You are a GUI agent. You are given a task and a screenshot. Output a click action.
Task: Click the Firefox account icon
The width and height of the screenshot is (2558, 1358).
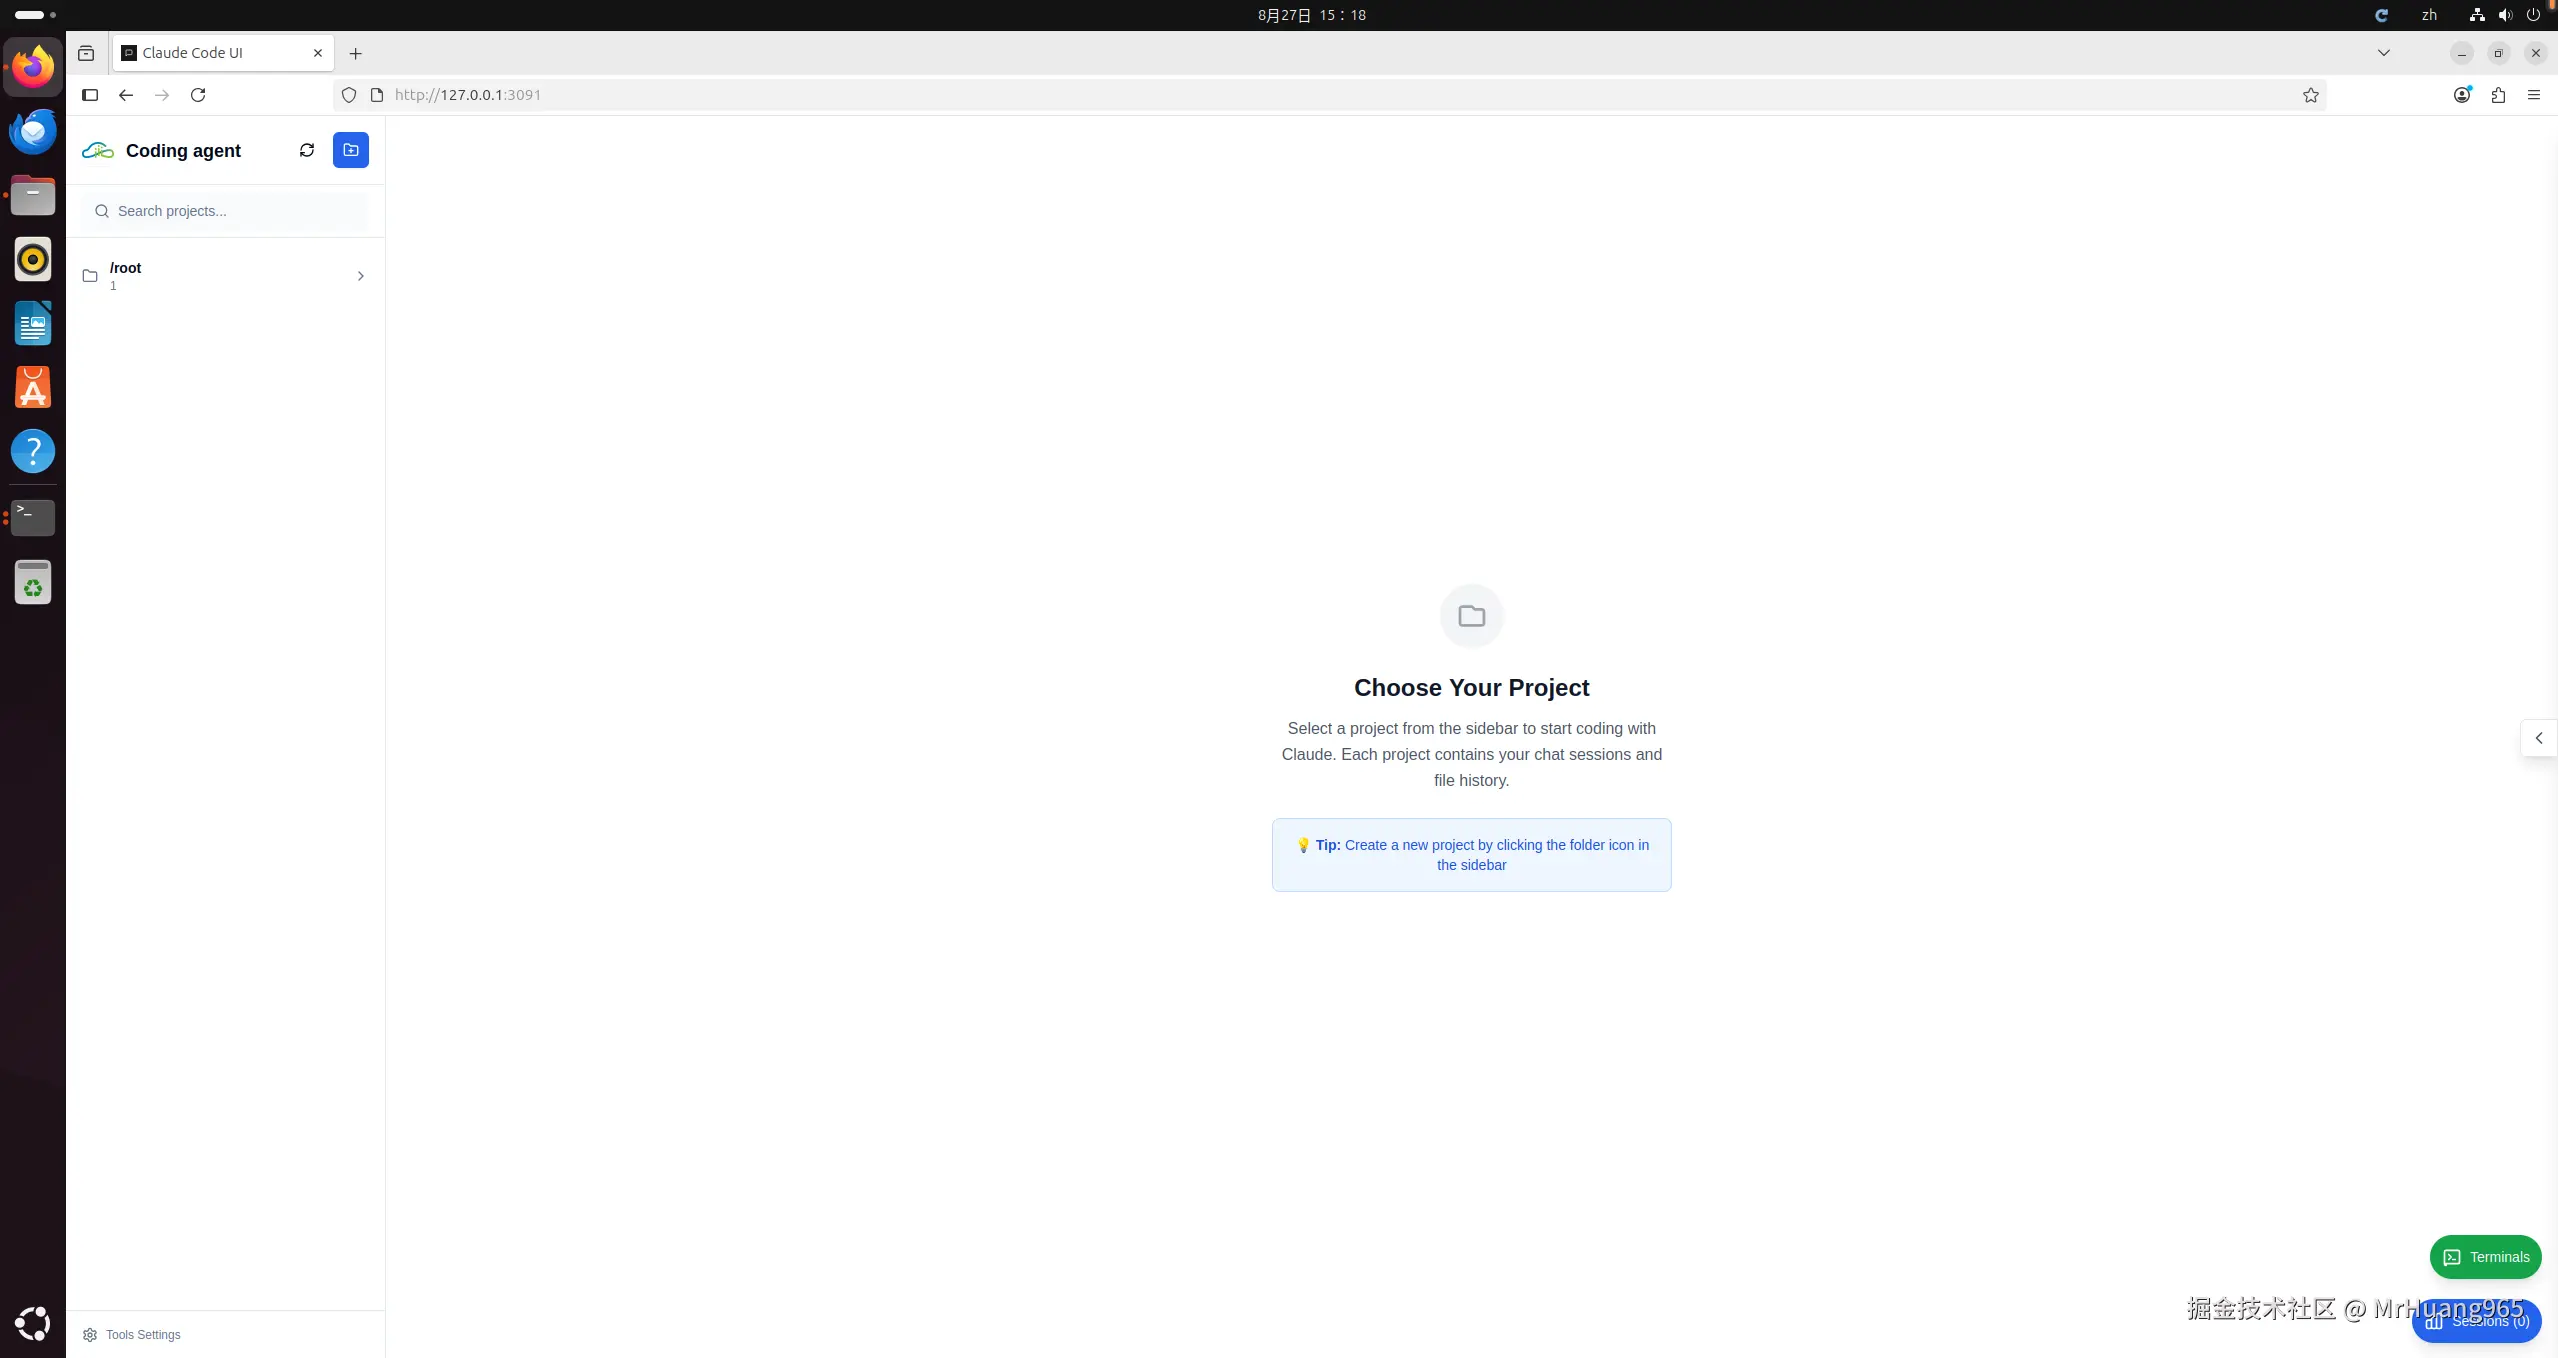click(x=2462, y=95)
